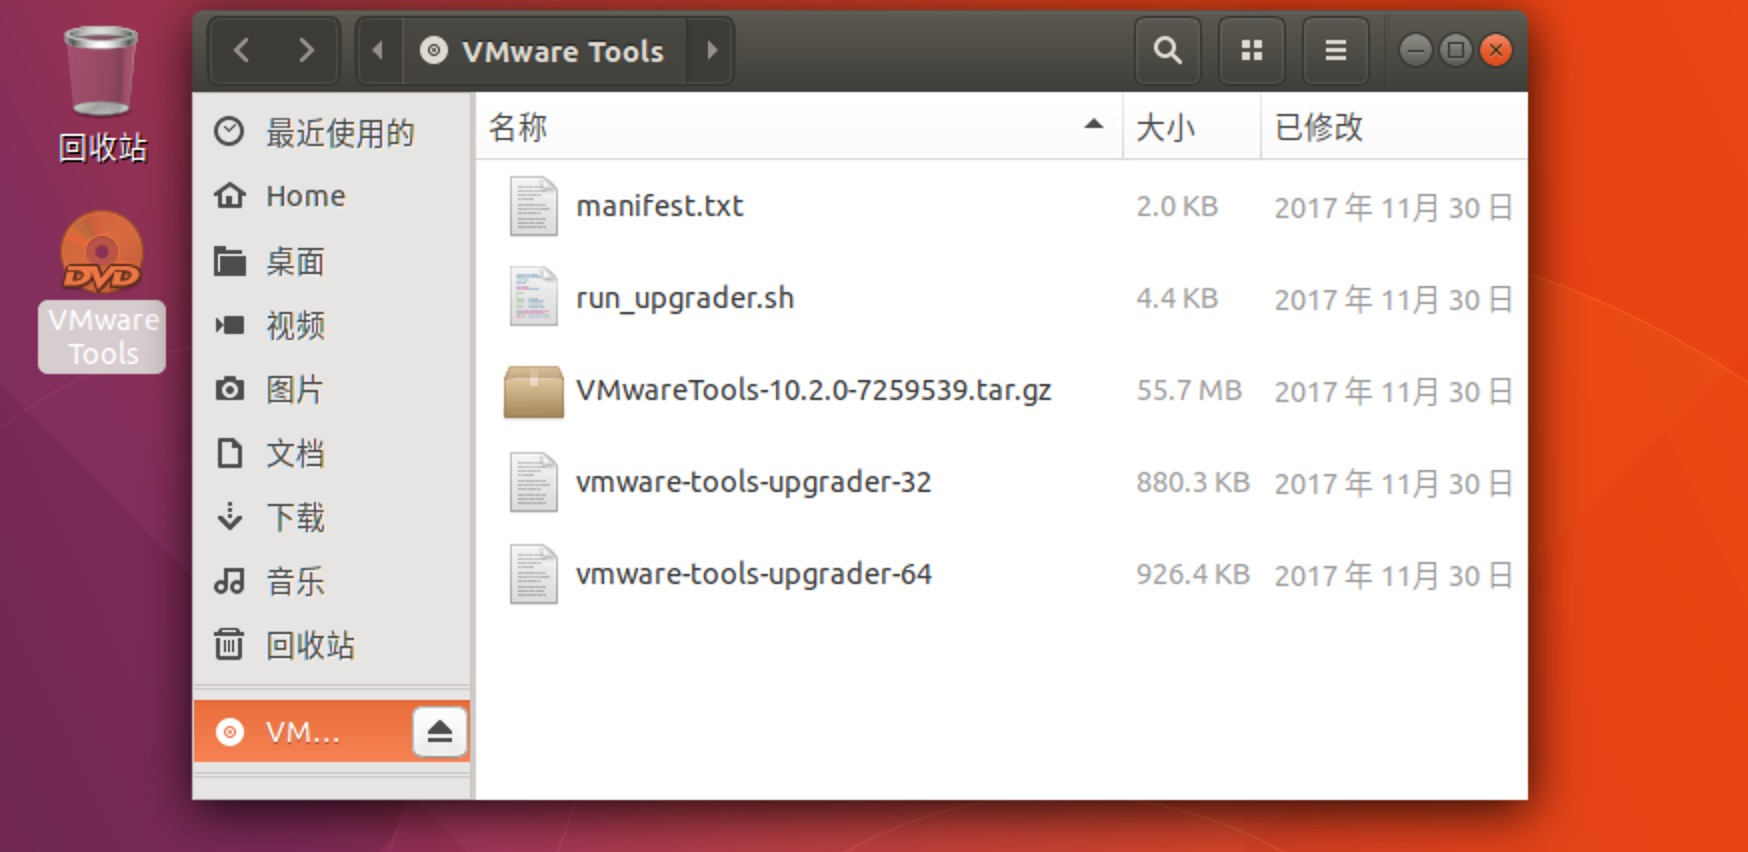This screenshot has height=852, width=1748.
Task: Click the trash can icon in the sidebar
Action: (229, 644)
